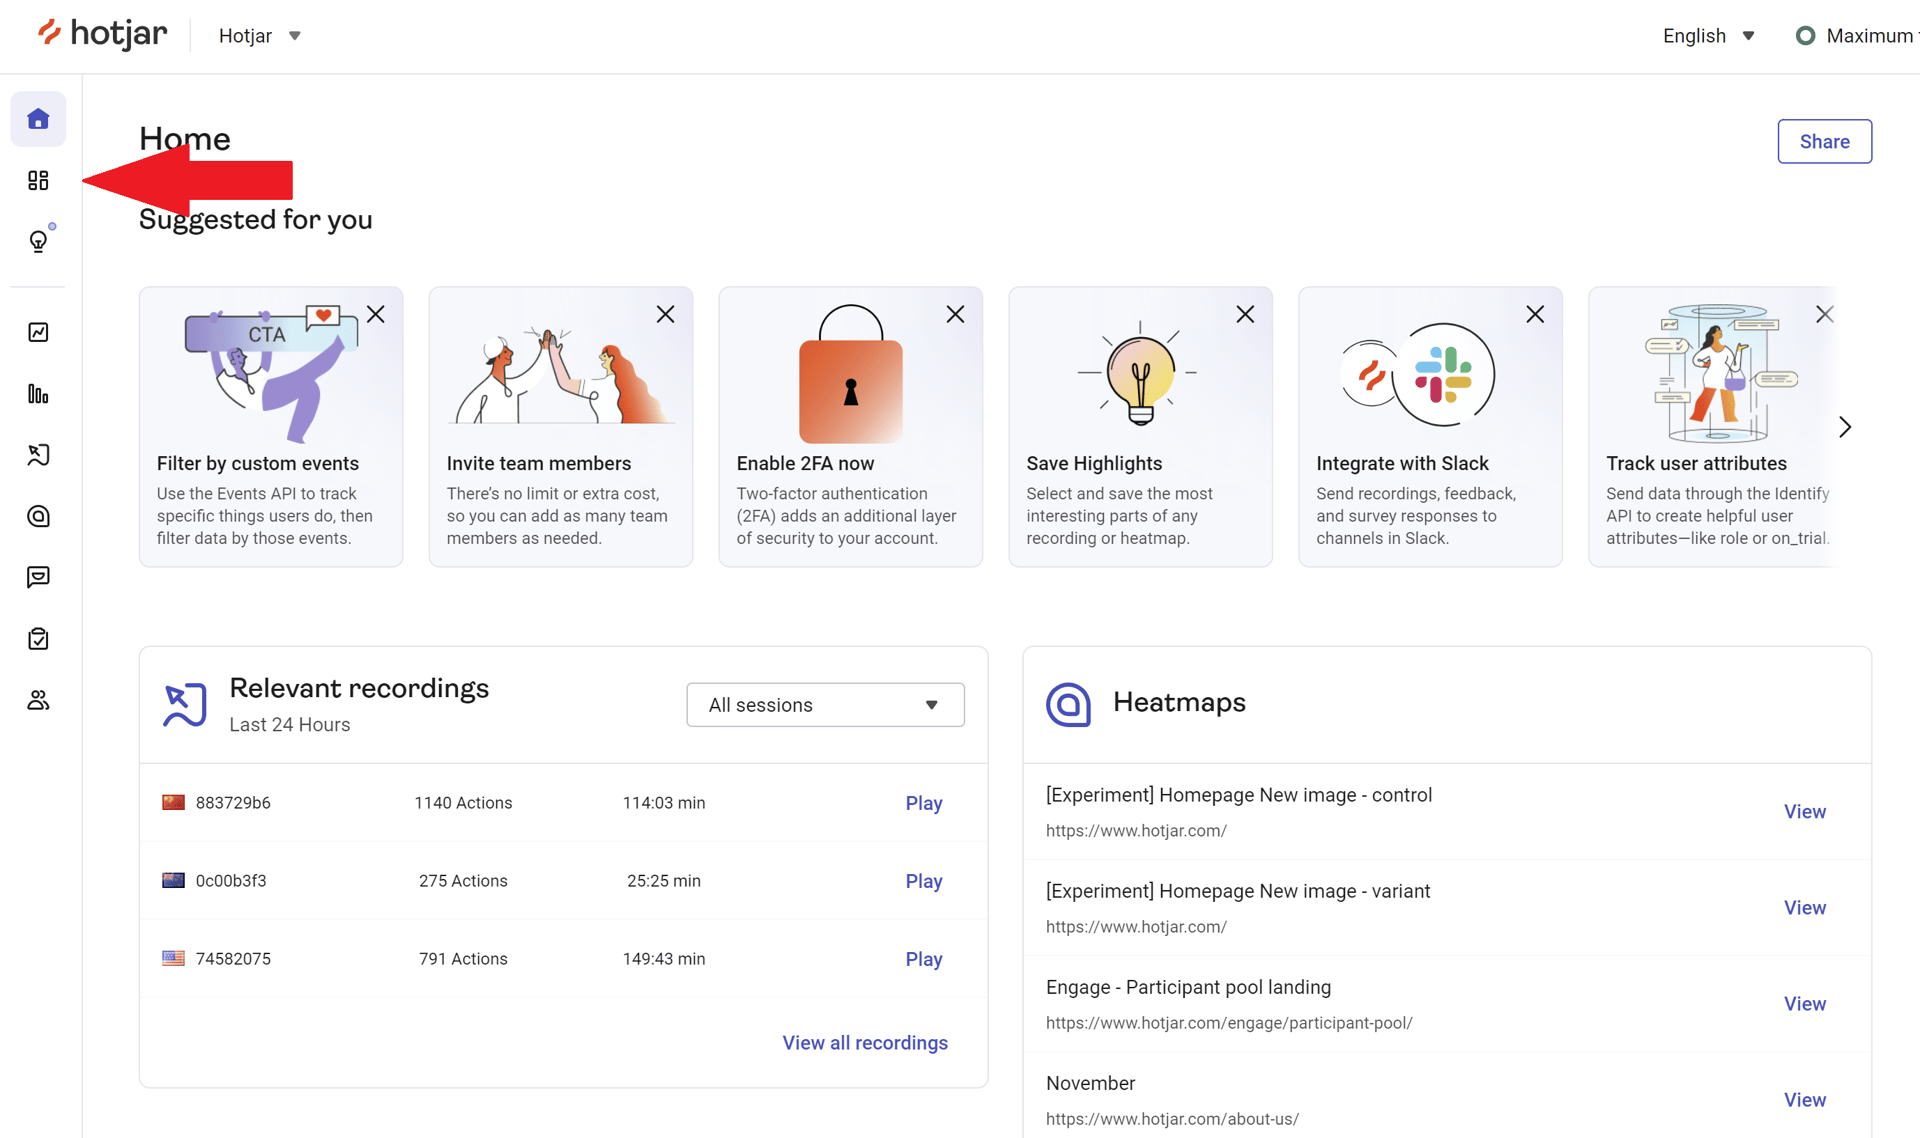Open the English language dropdown
Viewport: 1920px width, 1138px height.
[x=1707, y=35]
